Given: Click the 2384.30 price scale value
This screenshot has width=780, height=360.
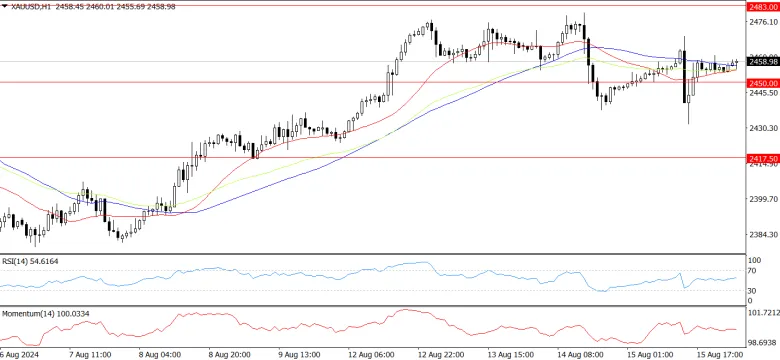Looking at the screenshot, I should pyautogui.click(x=763, y=235).
